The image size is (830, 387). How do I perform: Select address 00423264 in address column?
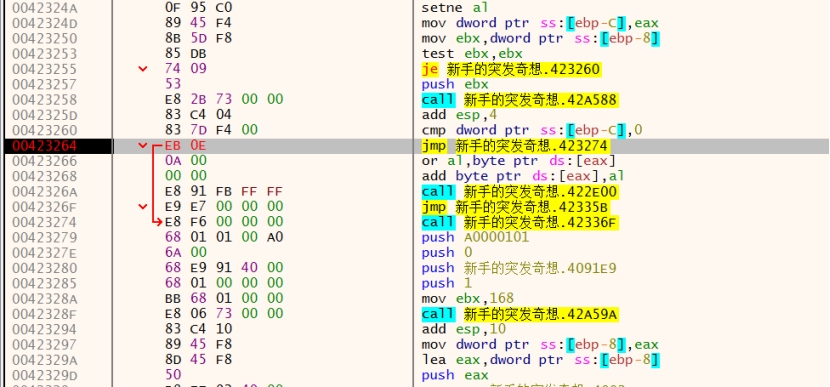[x=44, y=146]
